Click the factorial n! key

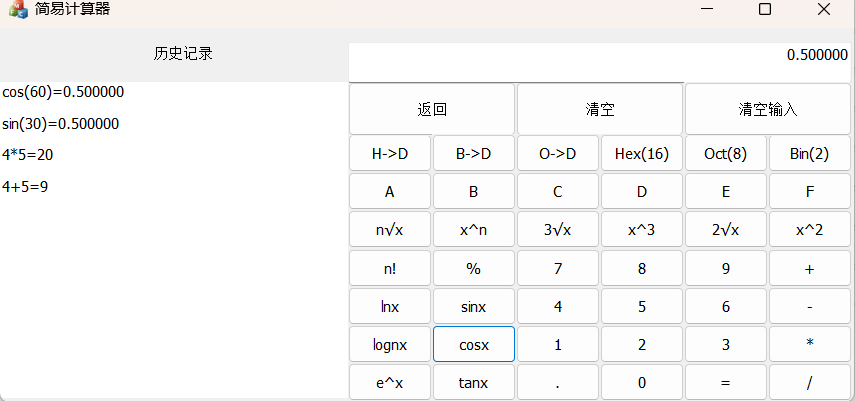[x=390, y=268]
